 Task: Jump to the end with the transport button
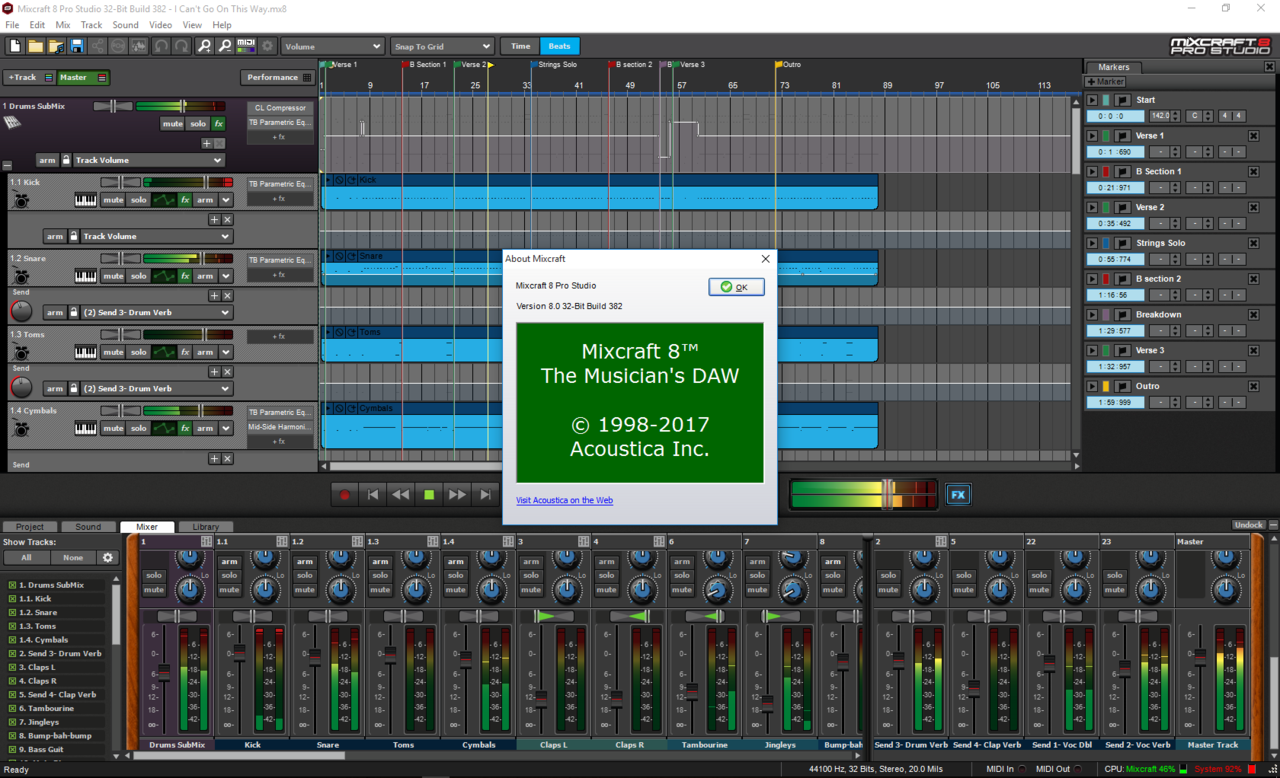[485, 494]
